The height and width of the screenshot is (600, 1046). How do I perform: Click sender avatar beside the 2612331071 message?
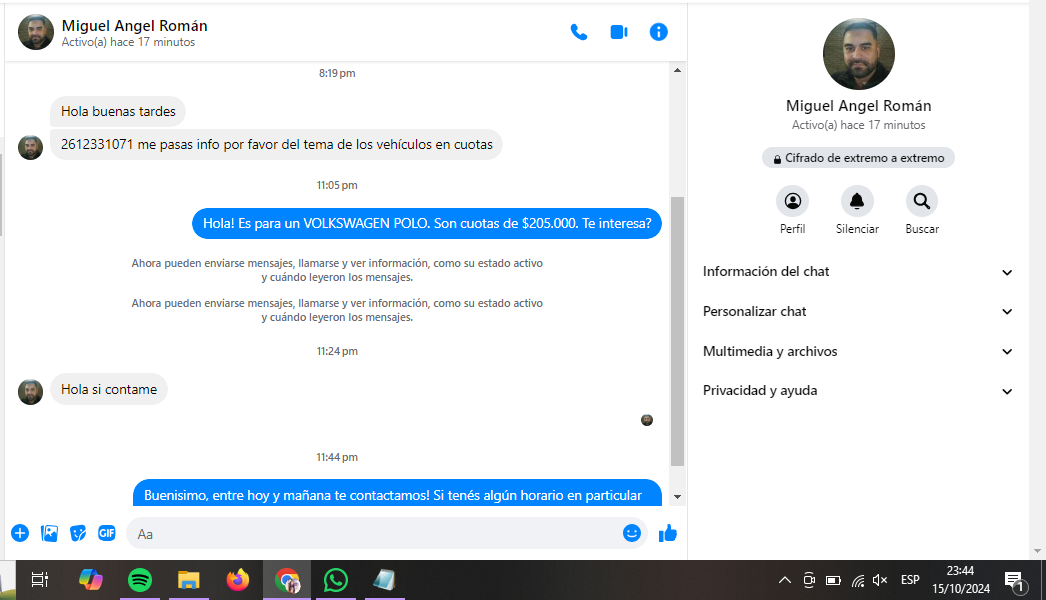coord(30,147)
